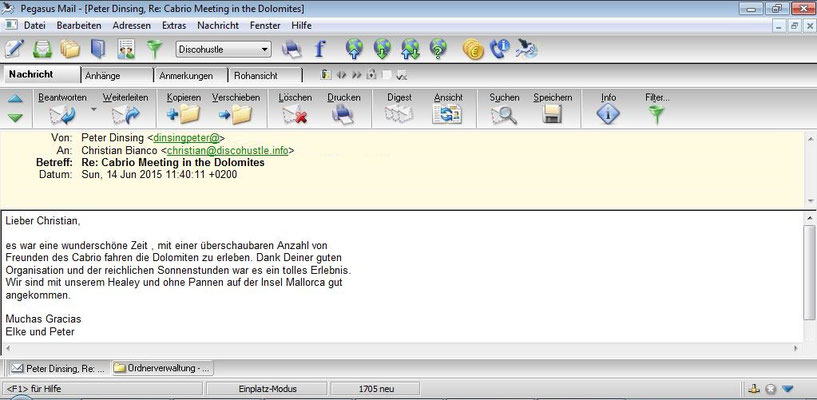This screenshot has height=400, width=817.
Task: Click the Pegasus horse tools icon
Action: coord(527,49)
